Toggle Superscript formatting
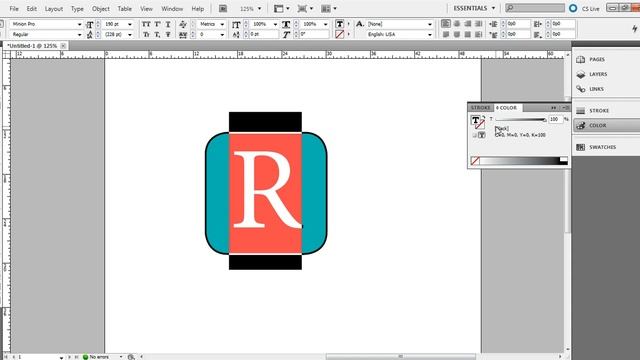The width and height of the screenshot is (640, 360). 157,24
